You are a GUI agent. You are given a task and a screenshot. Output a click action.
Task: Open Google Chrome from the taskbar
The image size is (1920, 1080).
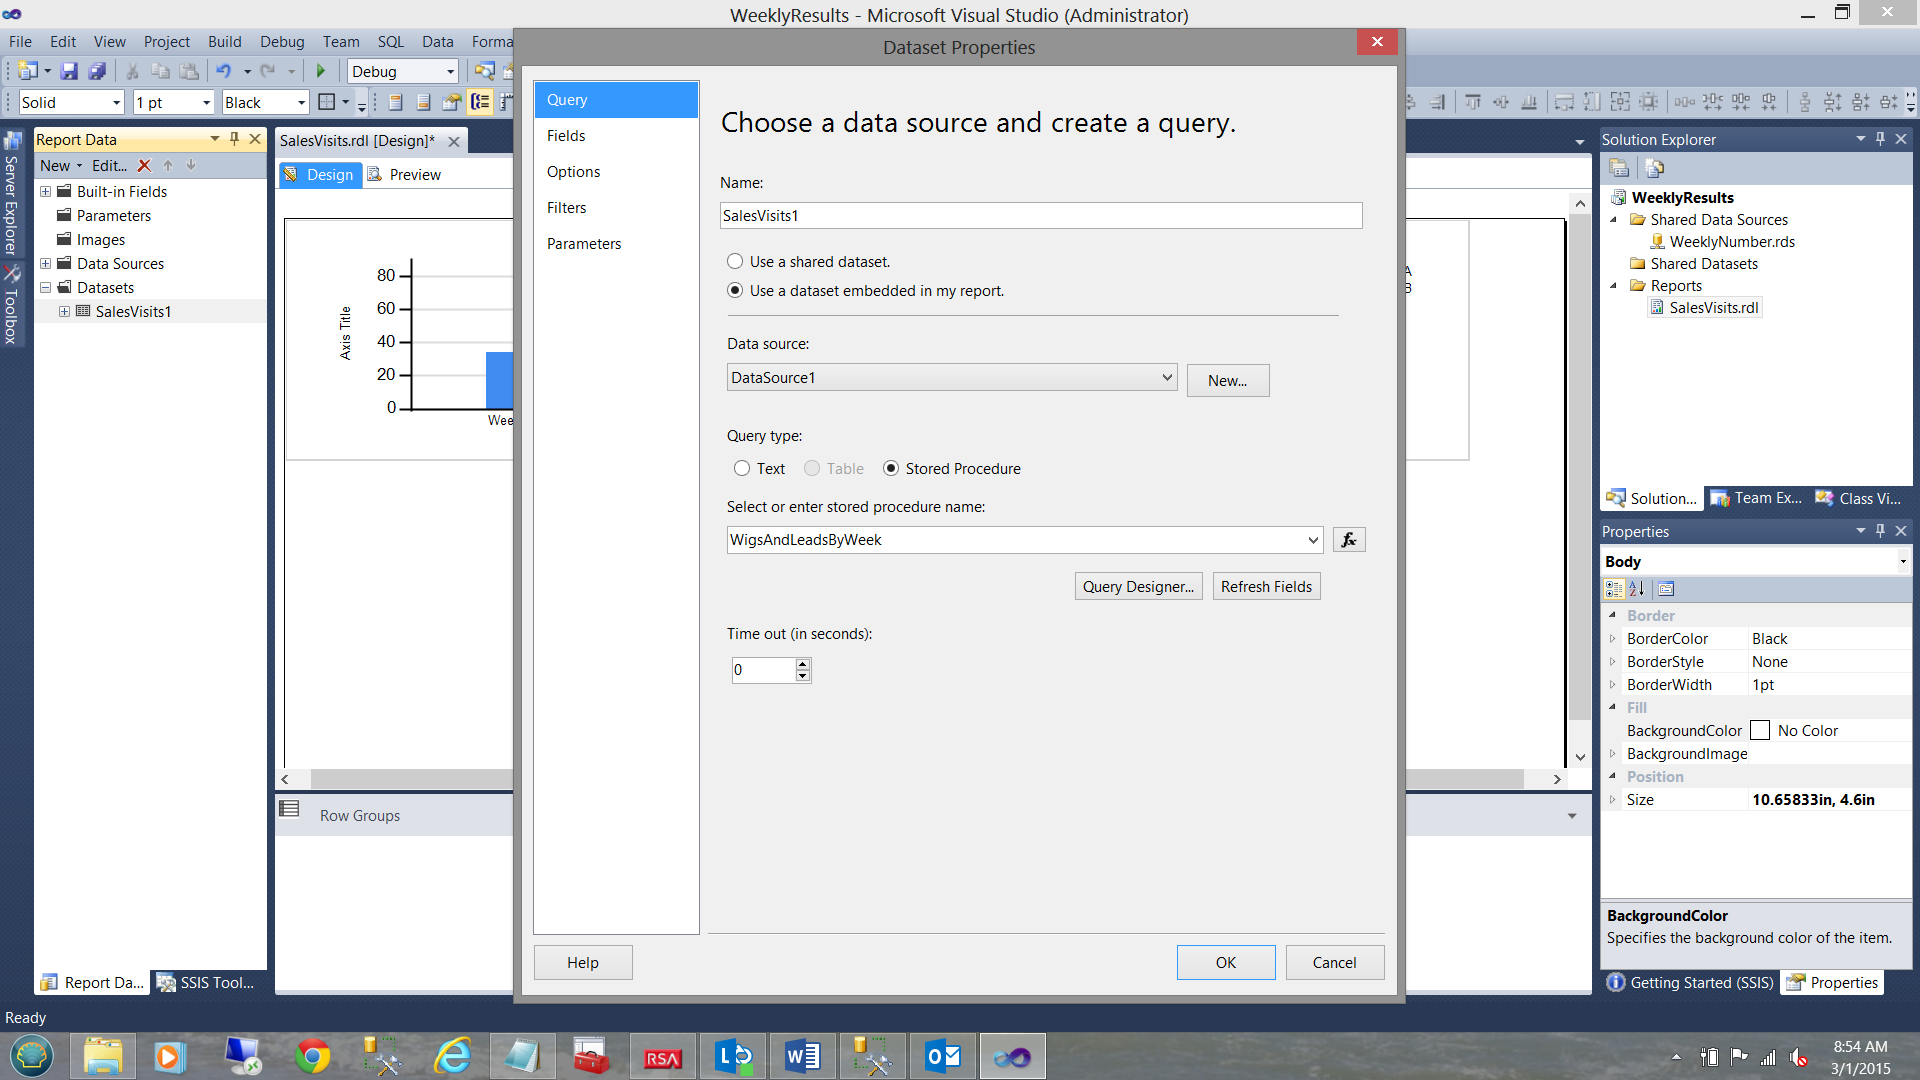(312, 1057)
